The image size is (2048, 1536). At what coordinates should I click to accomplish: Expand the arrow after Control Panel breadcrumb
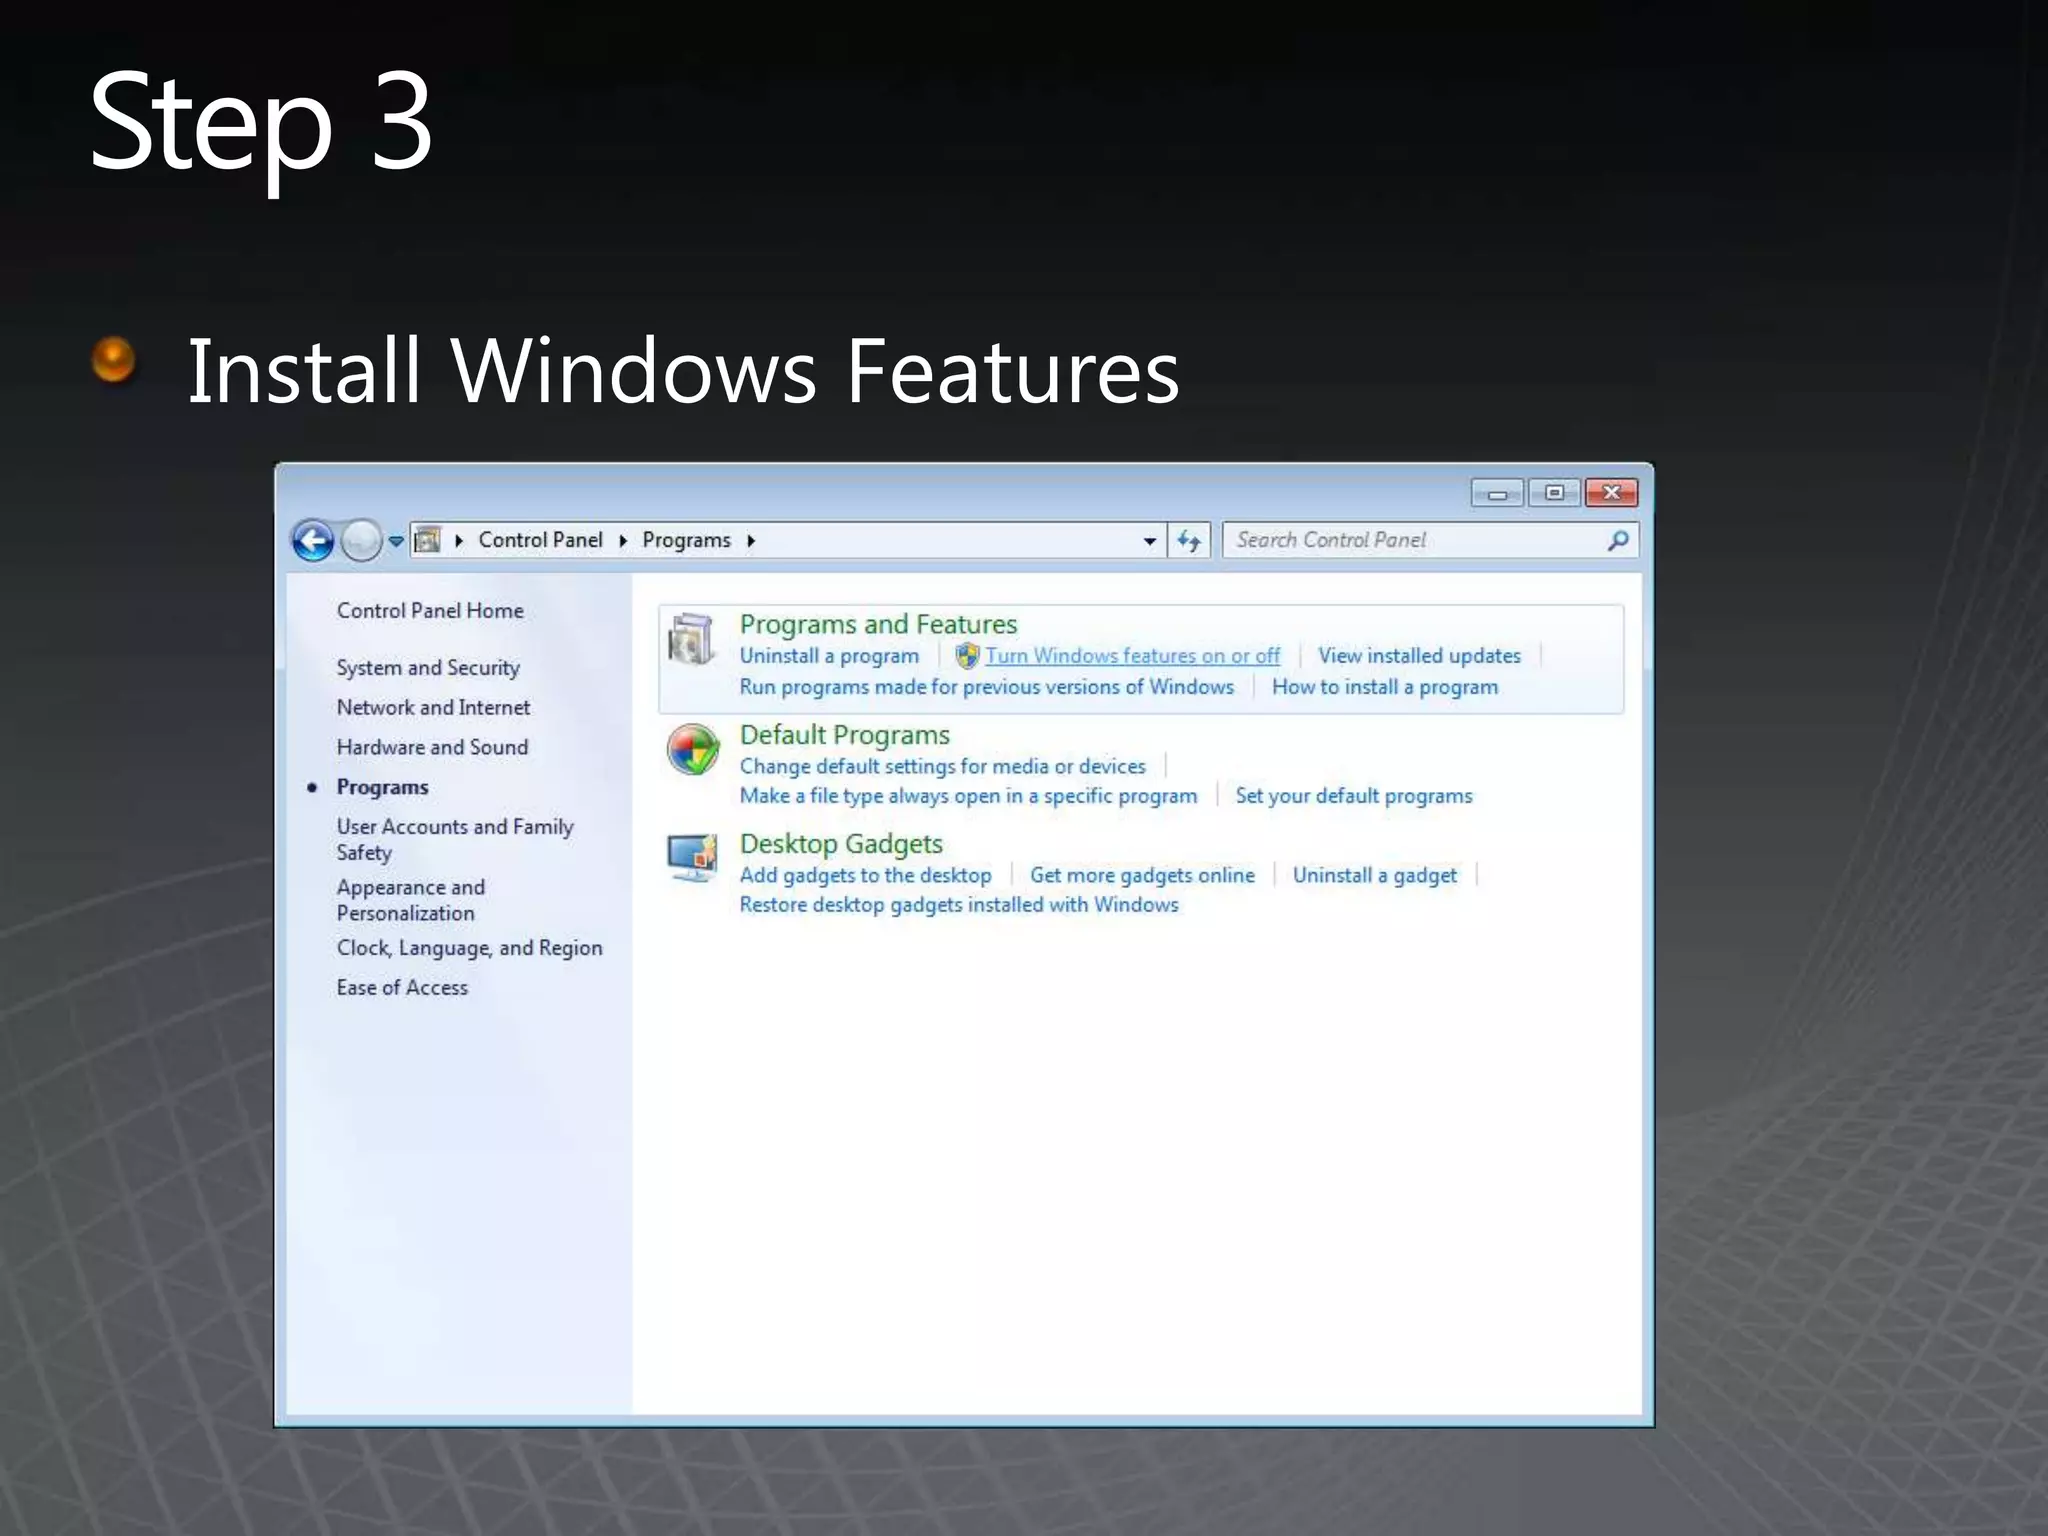[x=623, y=541]
